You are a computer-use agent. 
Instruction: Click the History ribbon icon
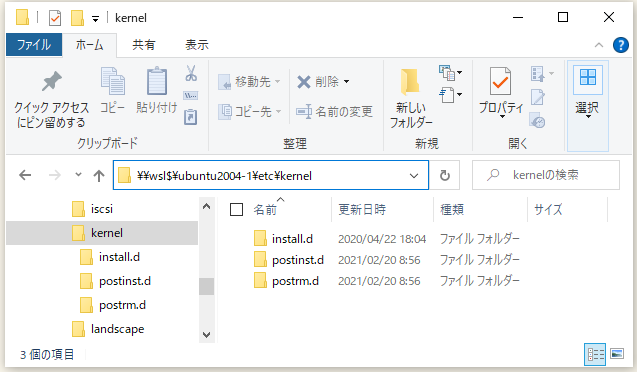[x=537, y=120]
